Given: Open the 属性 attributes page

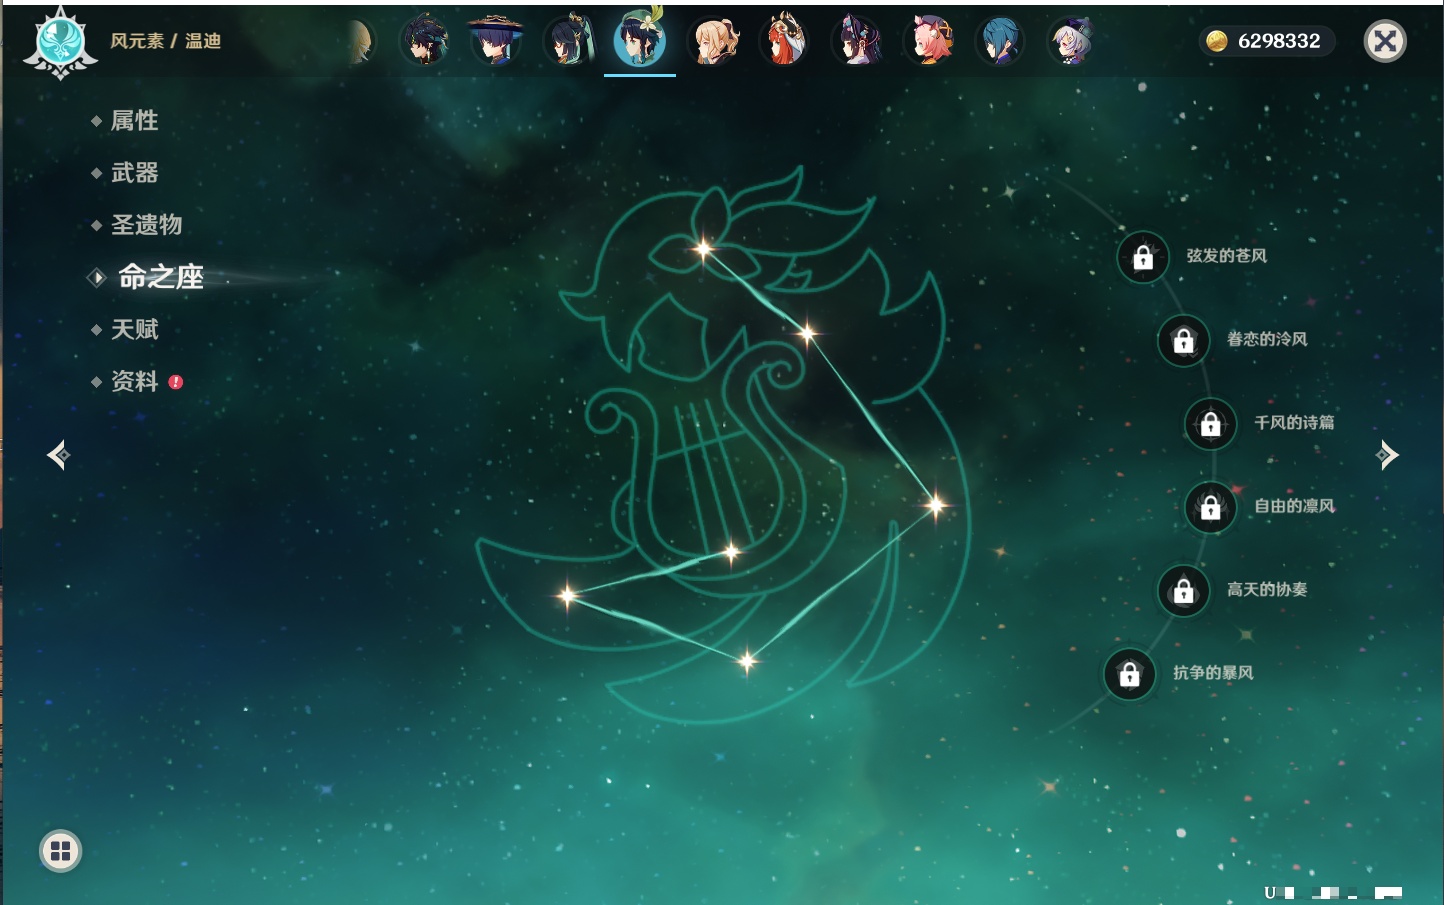Looking at the screenshot, I should click(x=134, y=121).
